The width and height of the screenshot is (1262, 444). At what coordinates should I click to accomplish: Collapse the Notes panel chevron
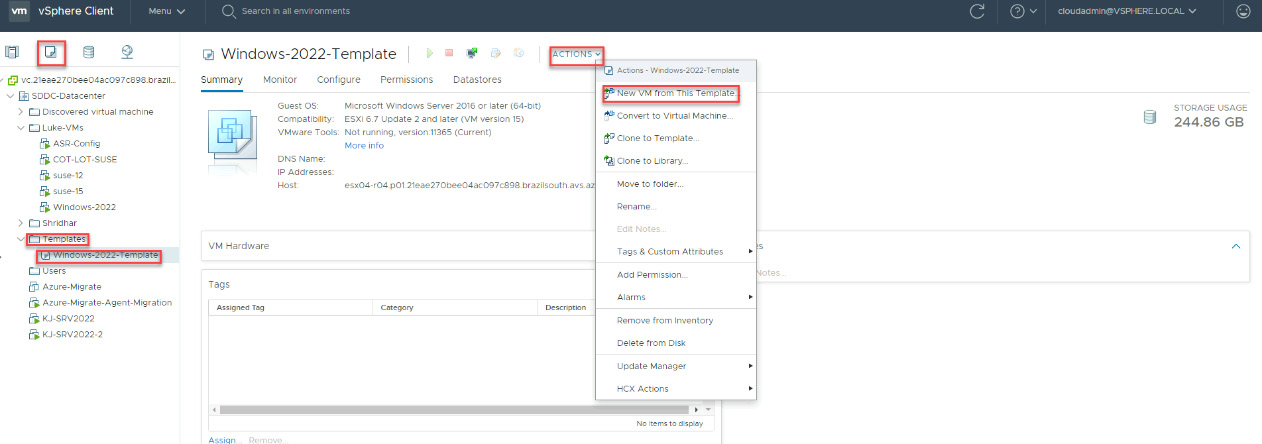pos(1236,245)
